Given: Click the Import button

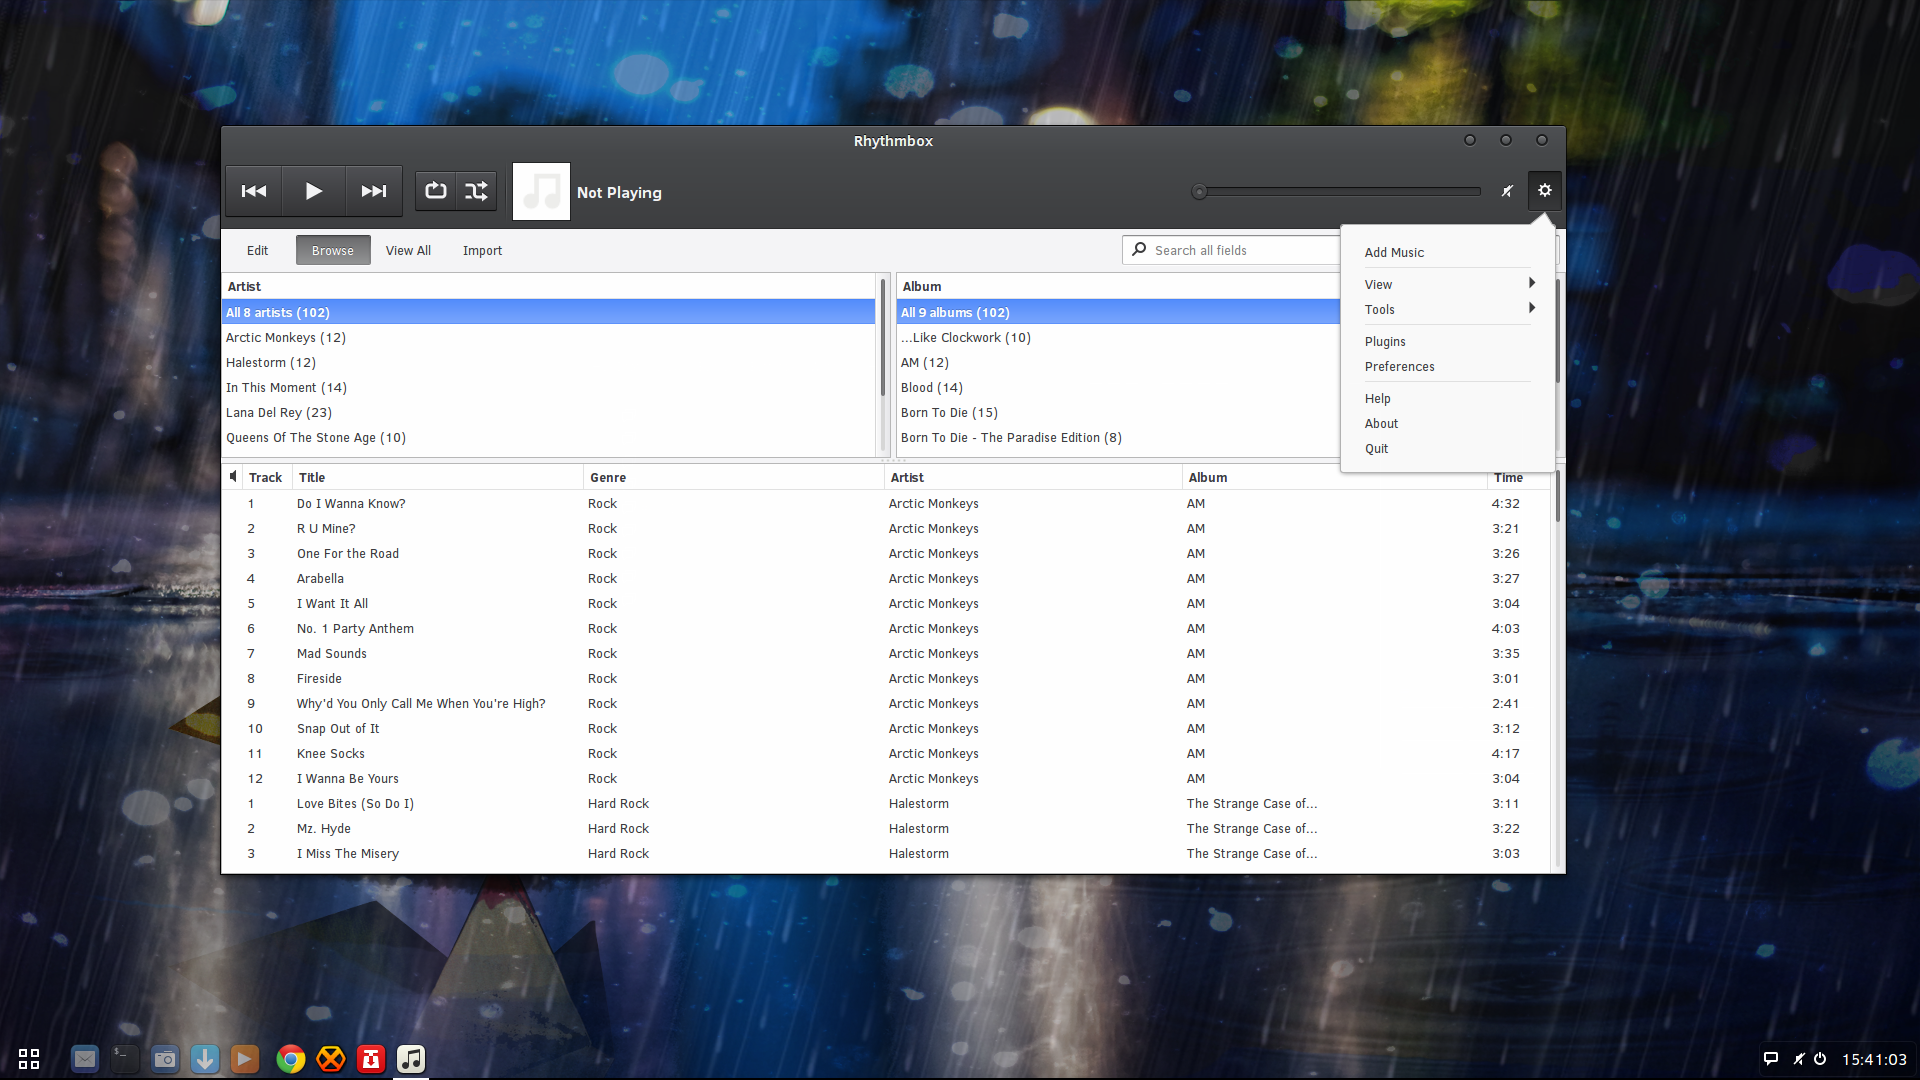Looking at the screenshot, I should point(482,251).
